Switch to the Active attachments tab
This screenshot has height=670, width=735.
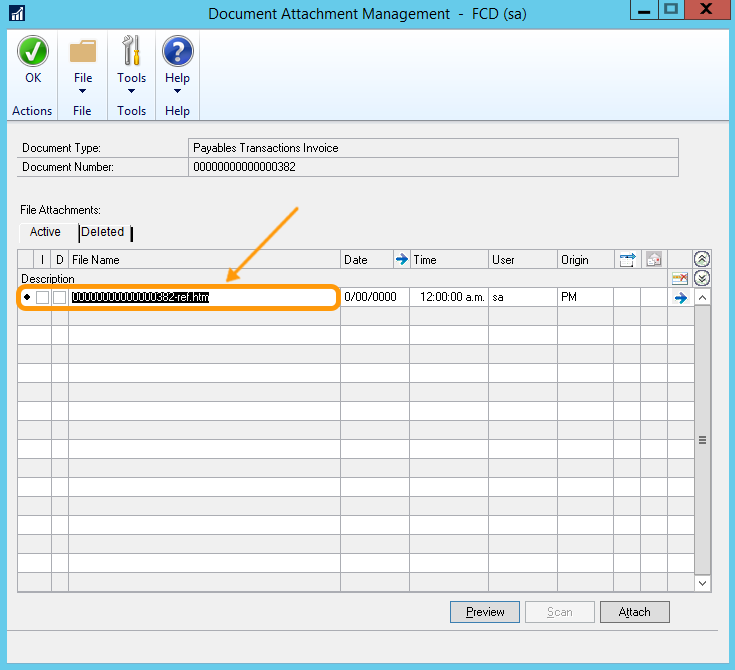[x=45, y=232]
